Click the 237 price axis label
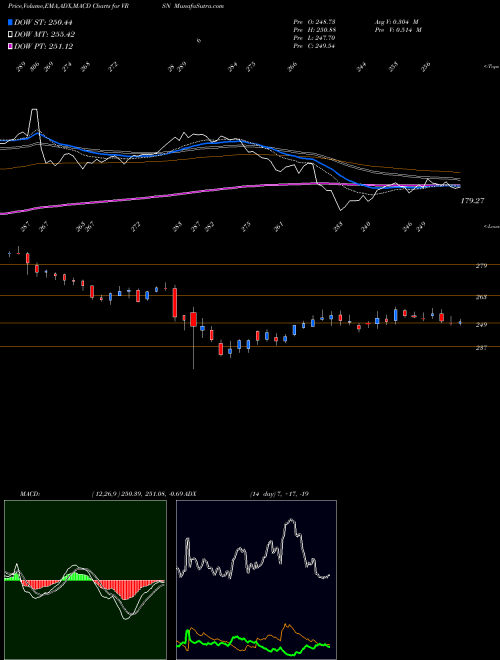The width and height of the screenshot is (500, 660). (481, 348)
